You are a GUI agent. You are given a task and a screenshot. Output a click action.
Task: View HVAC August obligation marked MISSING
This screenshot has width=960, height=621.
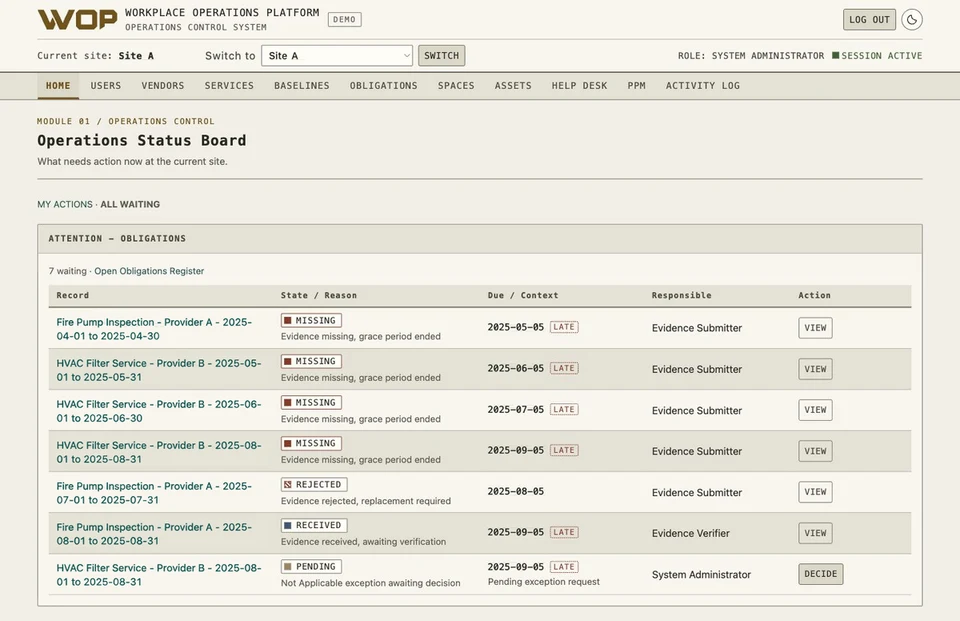coord(815,451)
